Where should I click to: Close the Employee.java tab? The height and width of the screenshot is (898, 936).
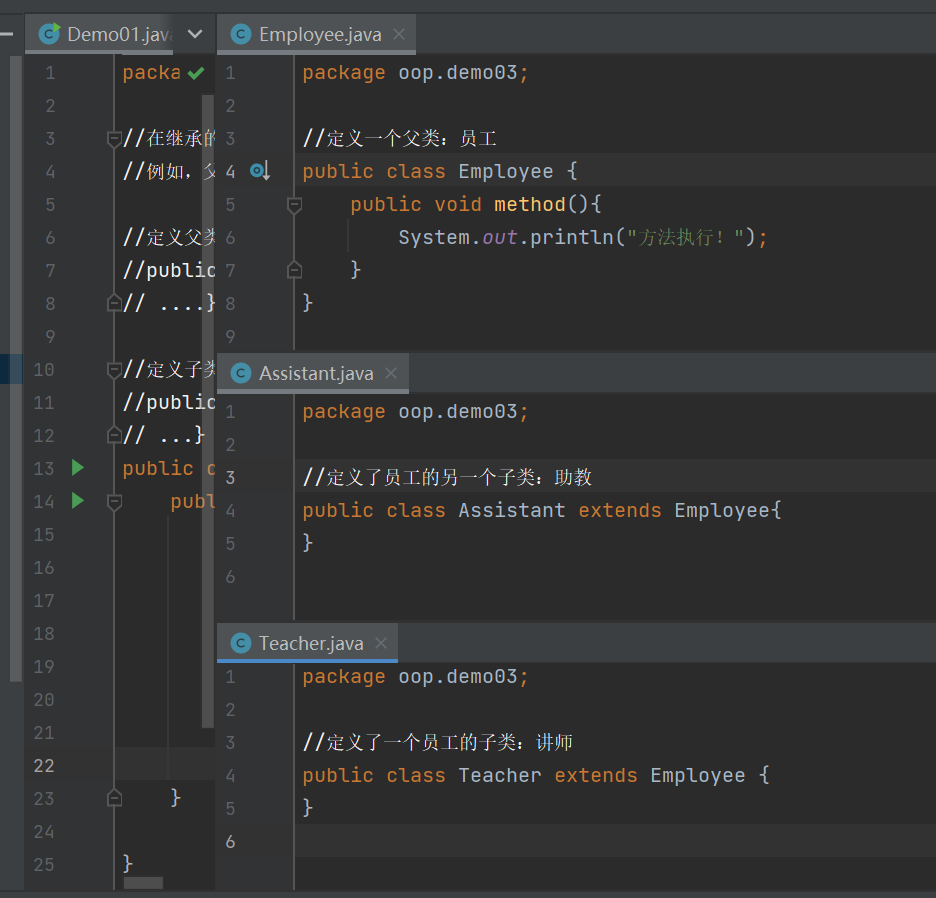pos(399,35)
